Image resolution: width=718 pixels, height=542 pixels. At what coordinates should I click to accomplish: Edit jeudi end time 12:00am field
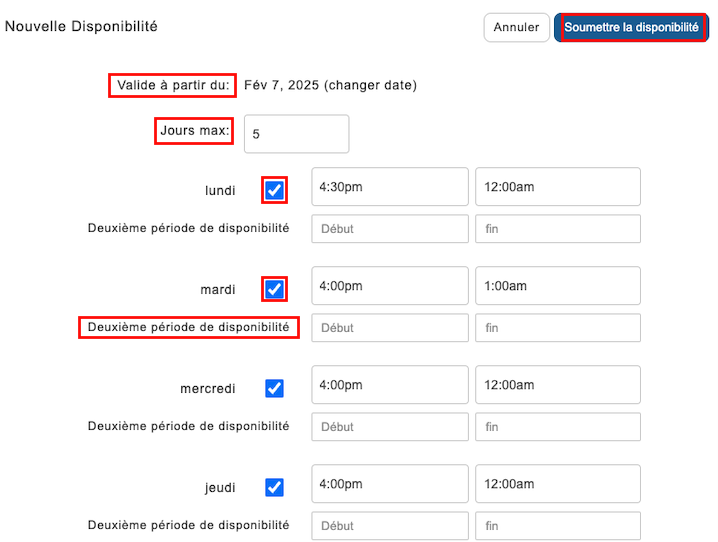(557, 484)
